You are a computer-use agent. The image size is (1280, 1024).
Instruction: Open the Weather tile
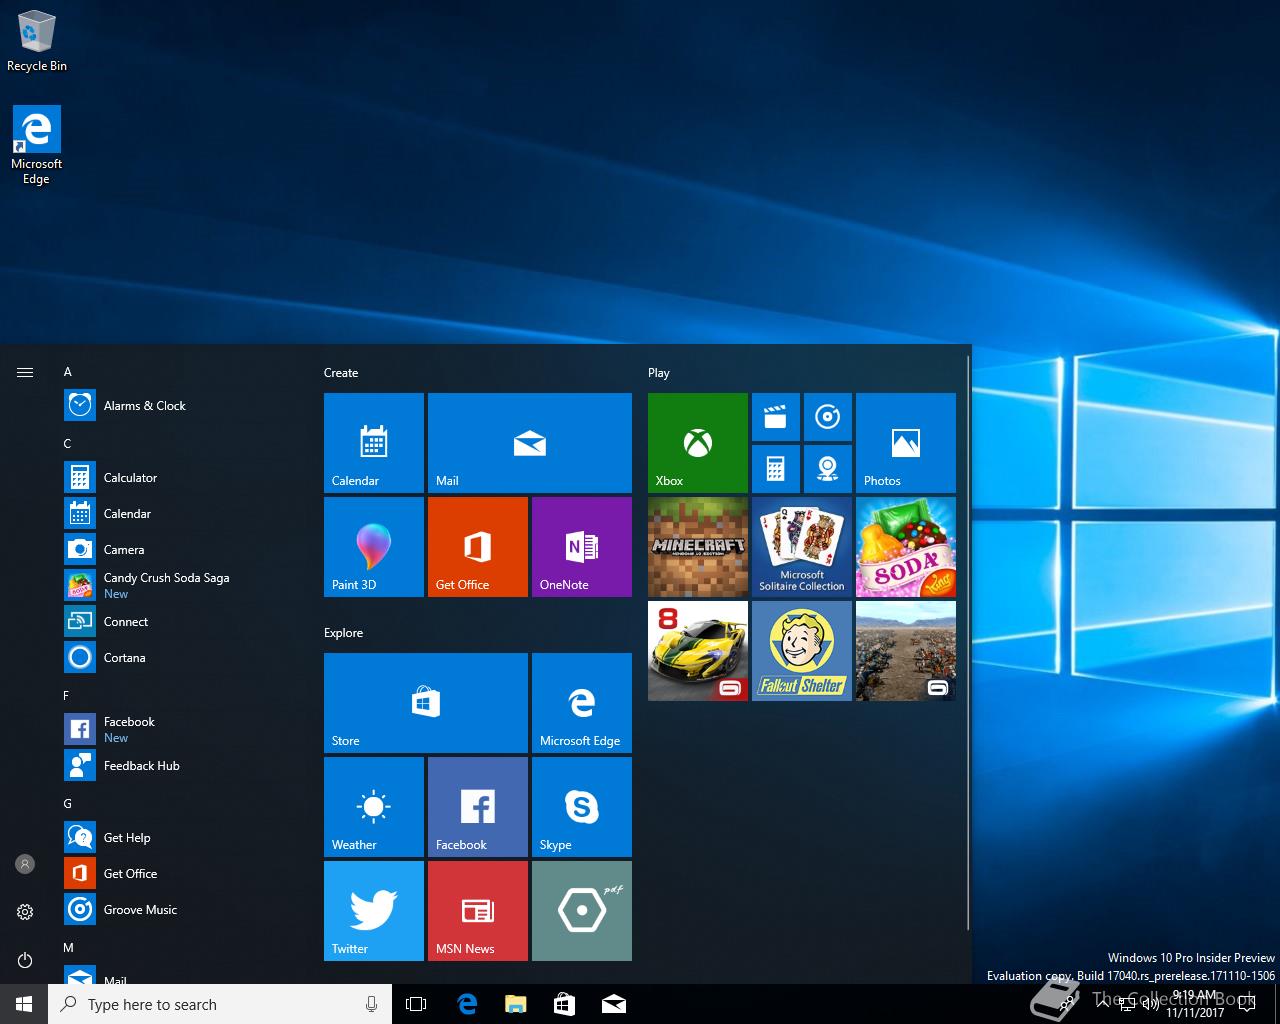[374, 806]
